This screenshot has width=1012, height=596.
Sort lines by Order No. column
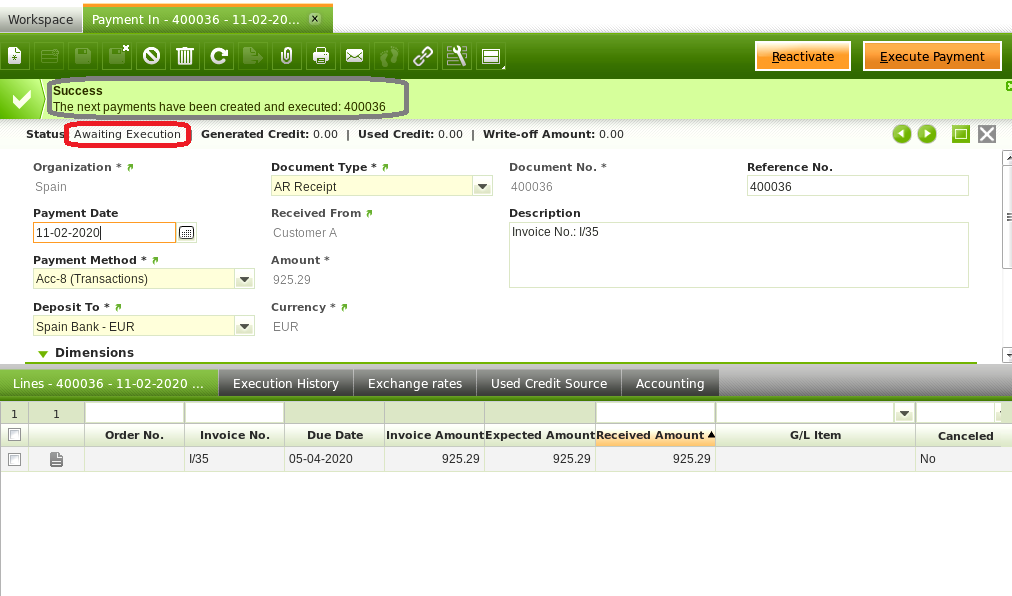pos(134,435)
